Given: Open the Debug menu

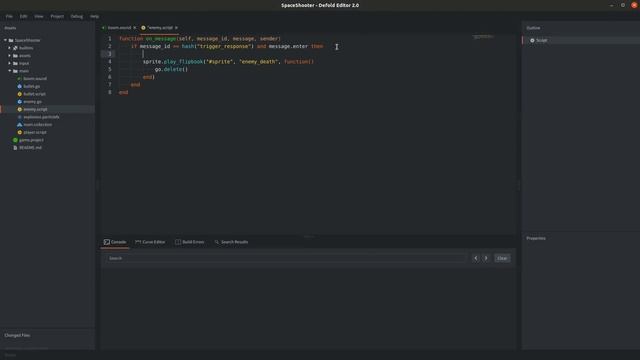Looking at the screenshot, I should (x=77, y=16).
